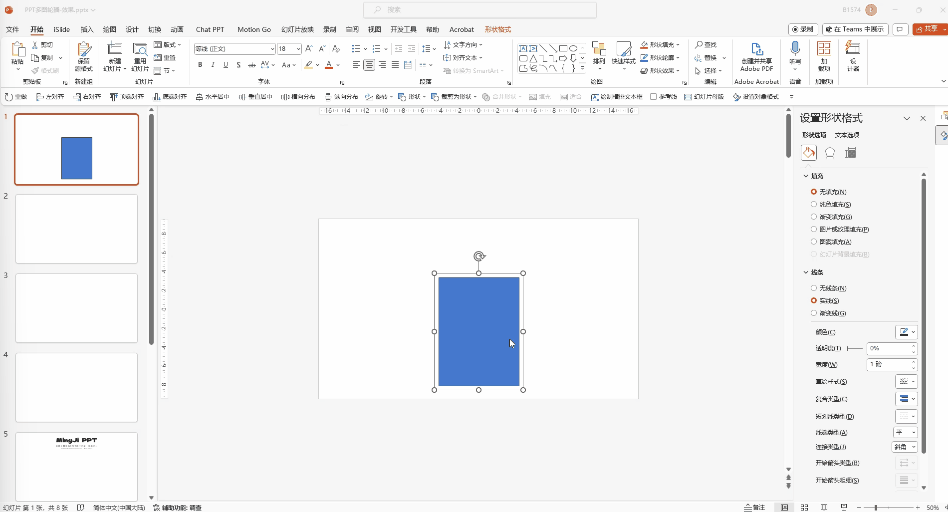Click the New Slide icon
The image size is (948, 512).
[114, 50]
